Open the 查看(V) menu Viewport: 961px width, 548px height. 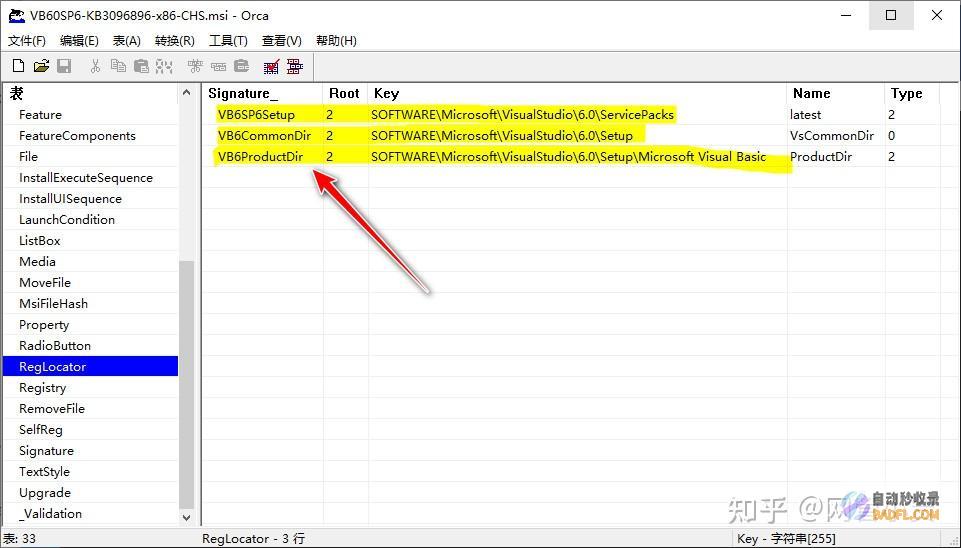point(282,41)
